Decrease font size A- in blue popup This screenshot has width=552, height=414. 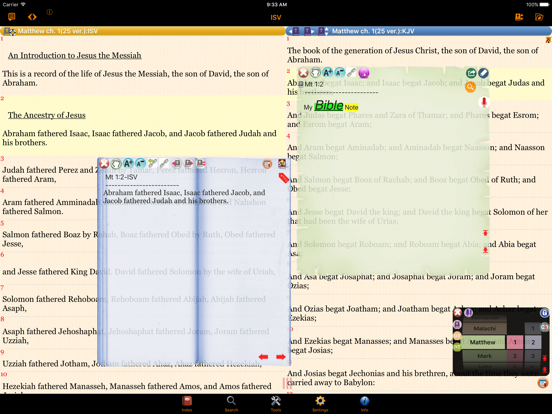point(140,163)
